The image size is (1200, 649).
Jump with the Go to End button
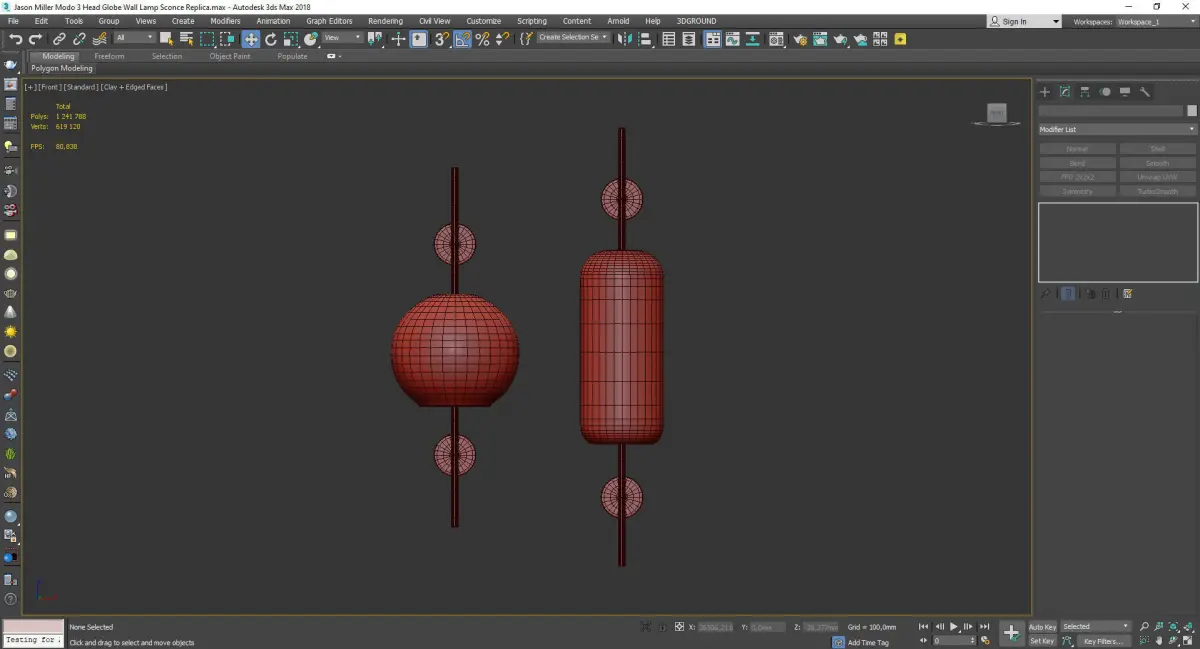pyautogui.click(x=985, y=627)
